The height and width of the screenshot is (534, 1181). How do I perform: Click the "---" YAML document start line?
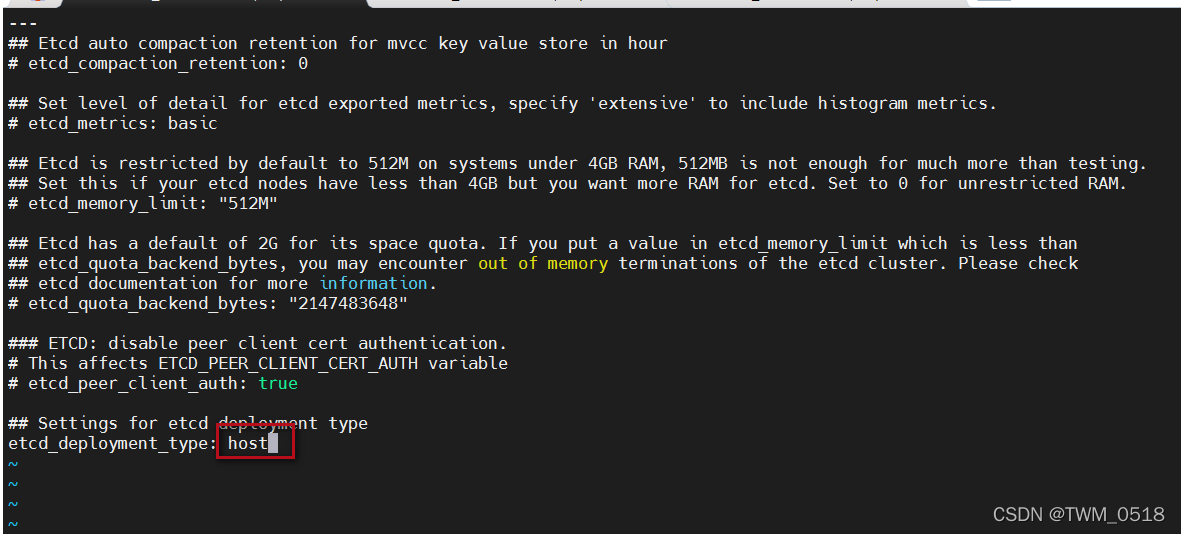[x=22, y=23]
